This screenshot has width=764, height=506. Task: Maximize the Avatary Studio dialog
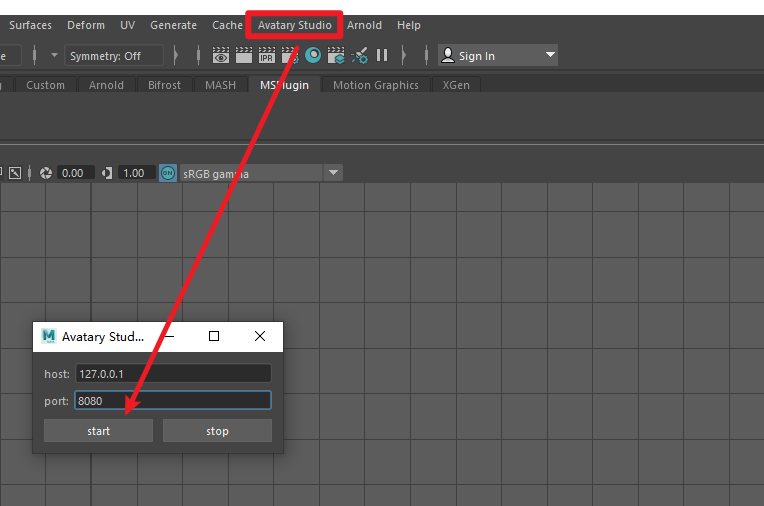213,336
